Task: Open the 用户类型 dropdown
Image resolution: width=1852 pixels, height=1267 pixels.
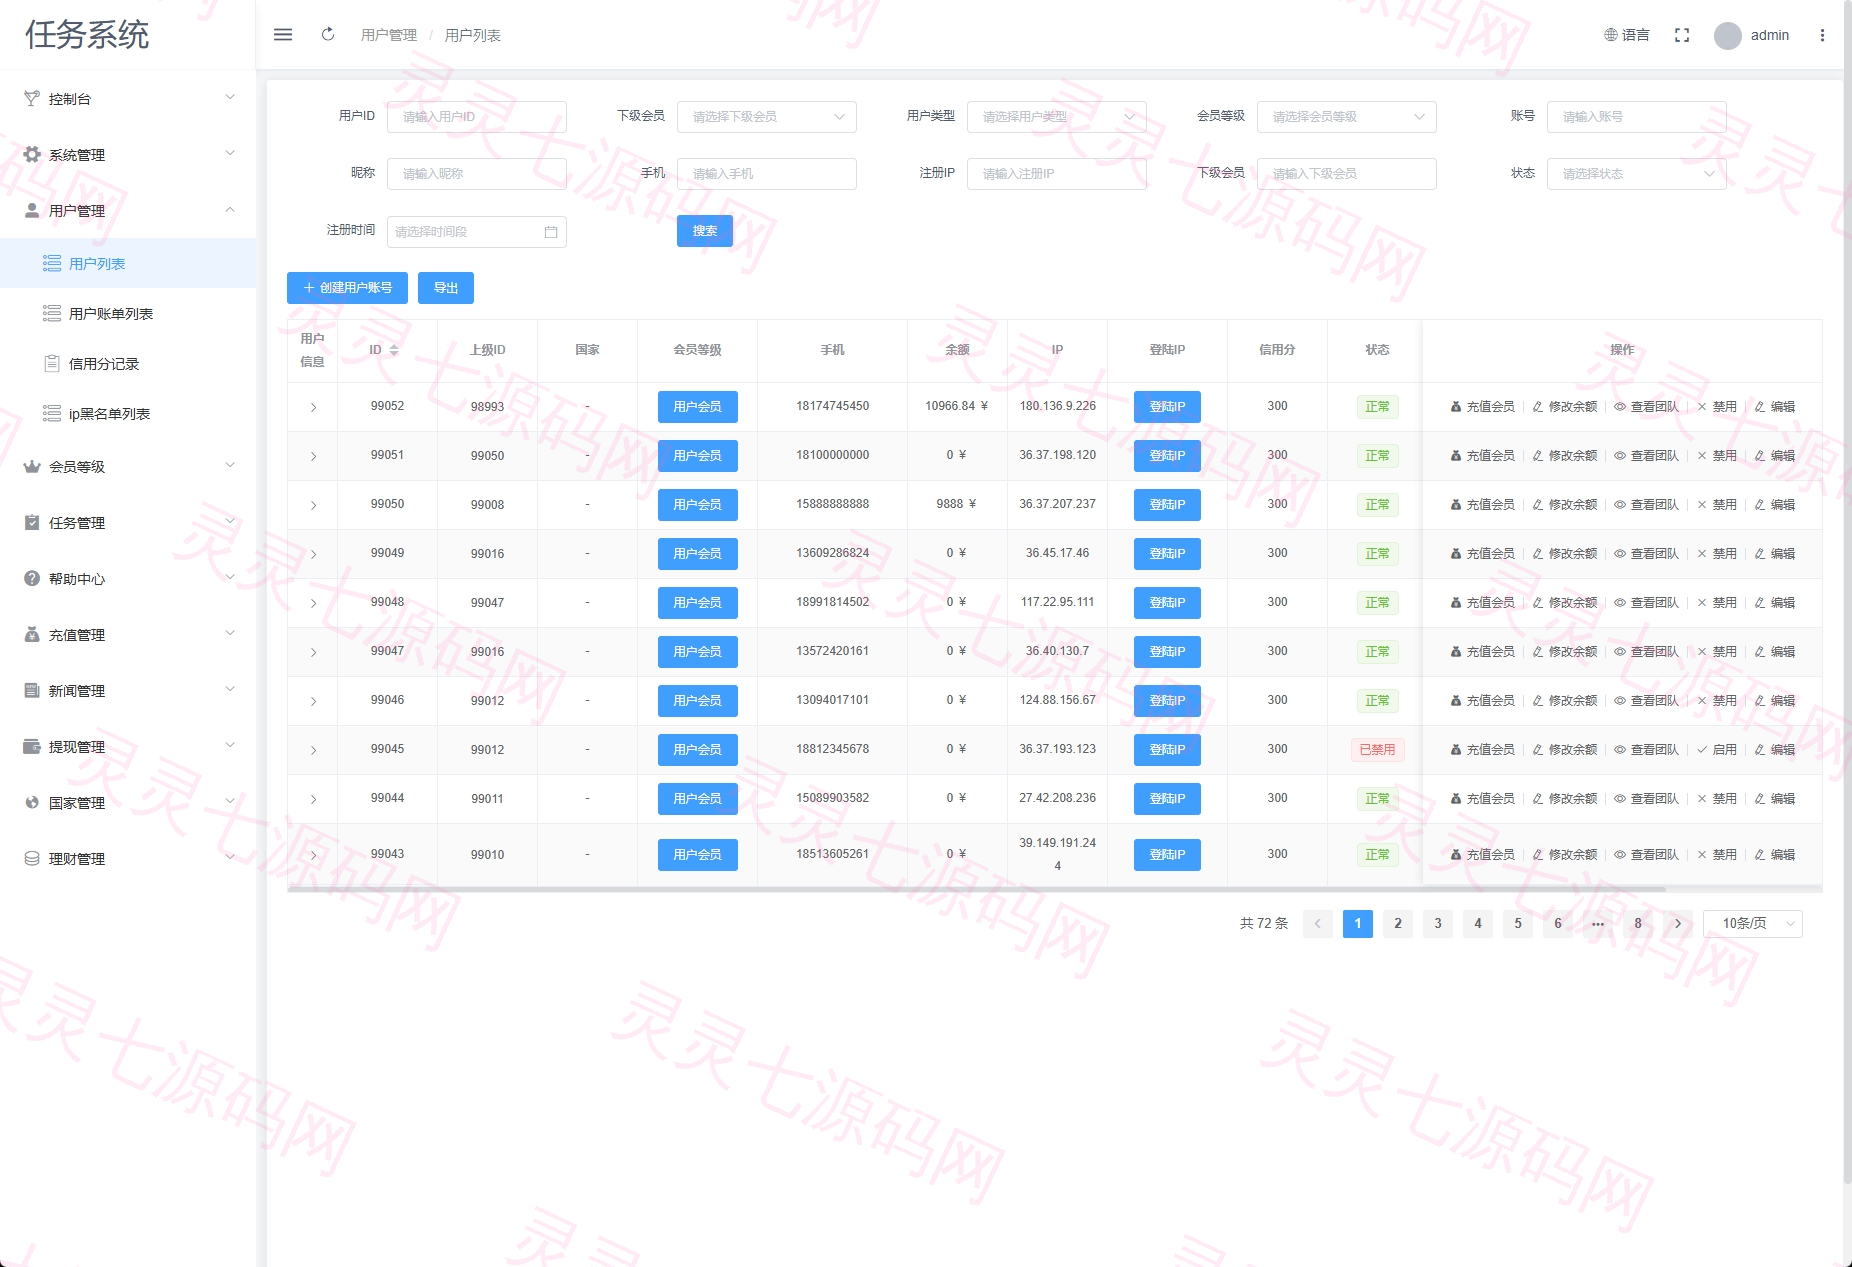Action: pyautogui.click(x=1057, y=117)
